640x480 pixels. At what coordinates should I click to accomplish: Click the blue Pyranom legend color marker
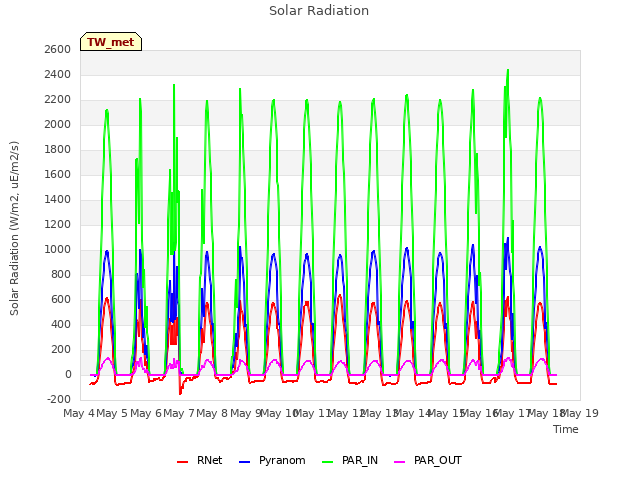click(x=244, y=462)
